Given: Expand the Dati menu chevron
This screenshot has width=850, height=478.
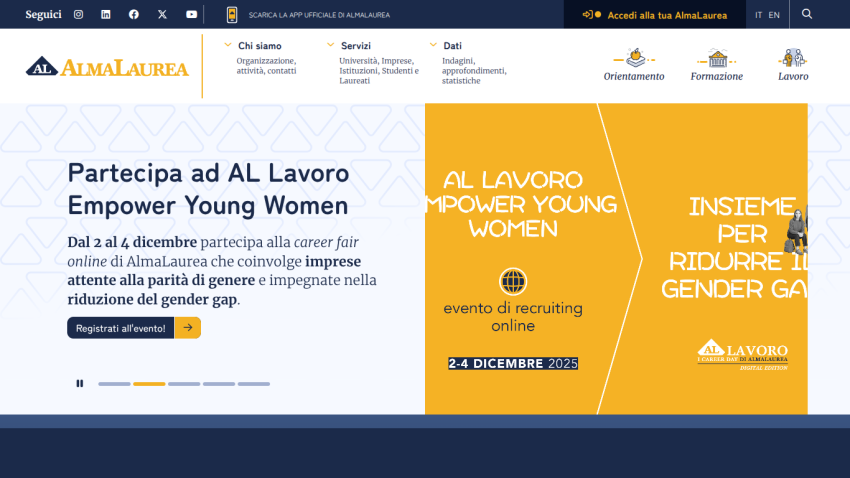Looking at the screenshot, I should click(433, 45).
